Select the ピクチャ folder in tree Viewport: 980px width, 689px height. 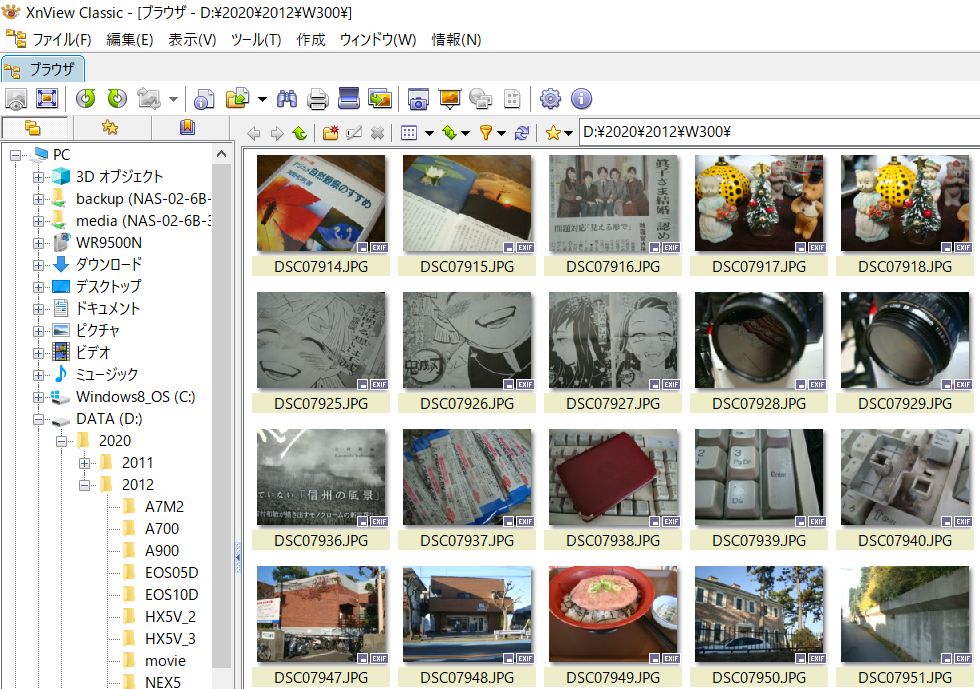point(98,331)
